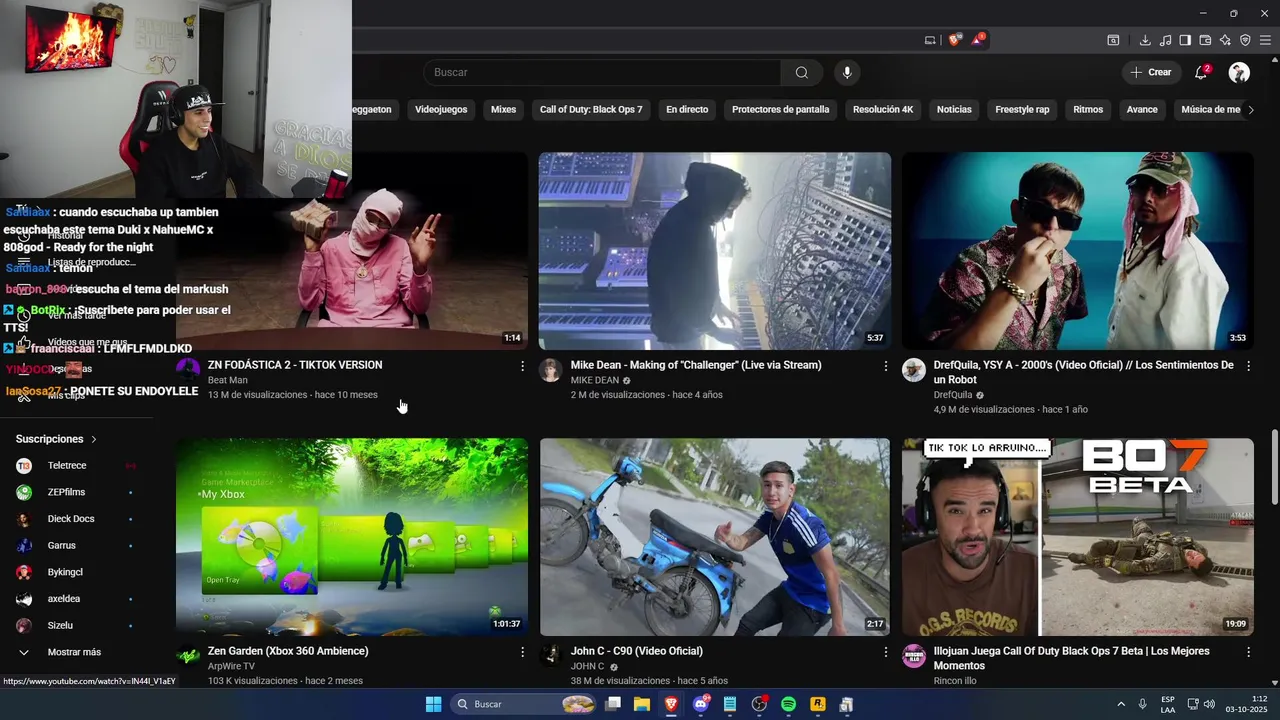Open options menu for Mike Dean Challenger video
Screen dimensions: 1280x720
(885, 366)
